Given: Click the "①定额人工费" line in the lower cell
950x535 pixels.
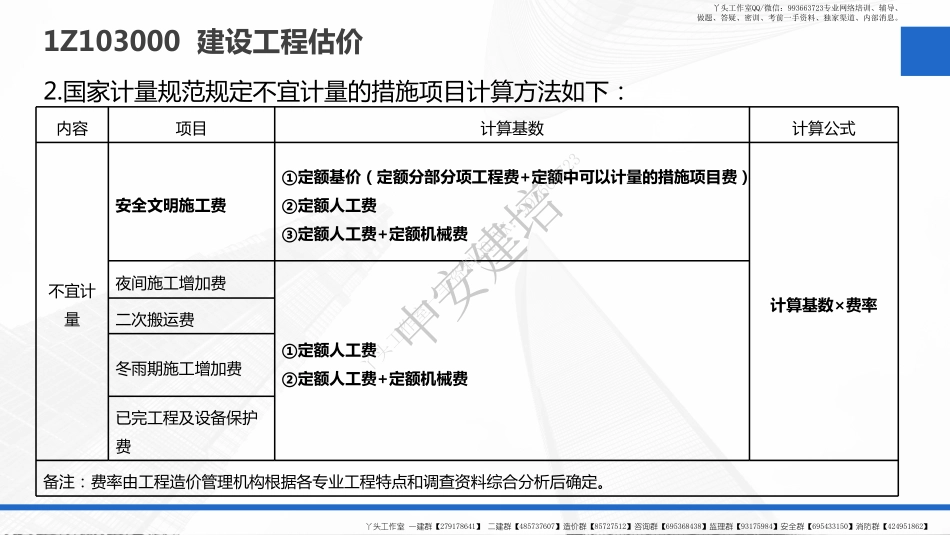Looking at the screenshot, I should [329, 350].
